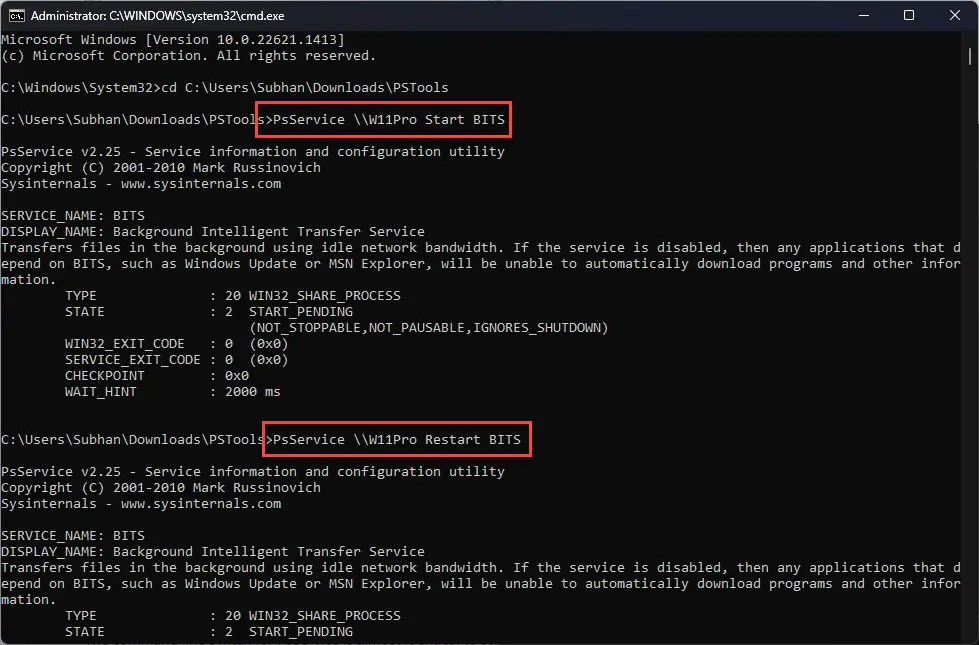Click the second 'Sysinternals - www.sysinternals.com' line
The image size is (979, 645).
coord(141,504)
